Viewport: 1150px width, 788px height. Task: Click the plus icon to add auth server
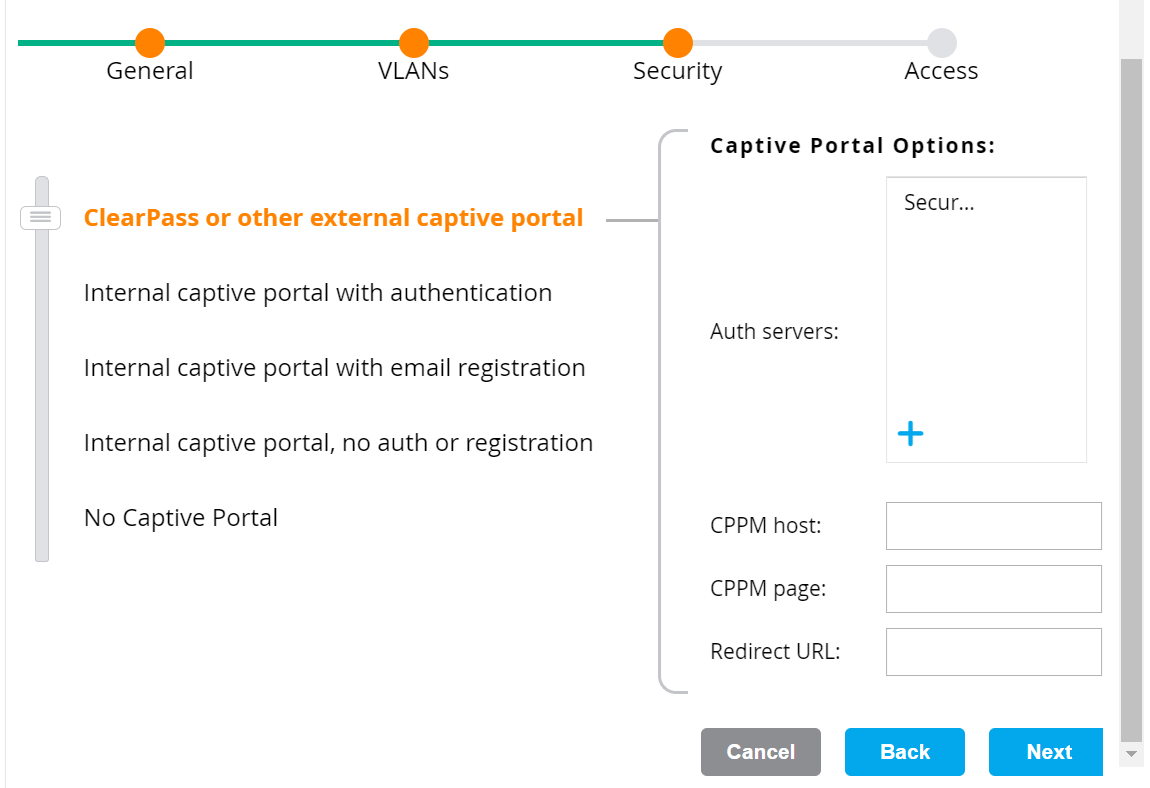tap(910, 434)
